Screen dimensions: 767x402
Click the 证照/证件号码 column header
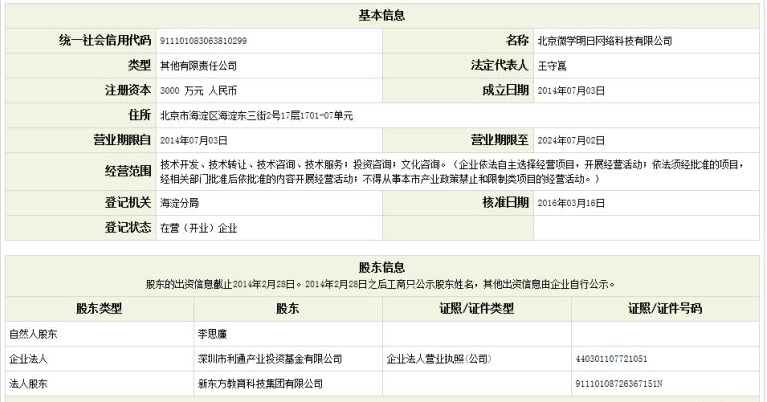pos(665,309)
